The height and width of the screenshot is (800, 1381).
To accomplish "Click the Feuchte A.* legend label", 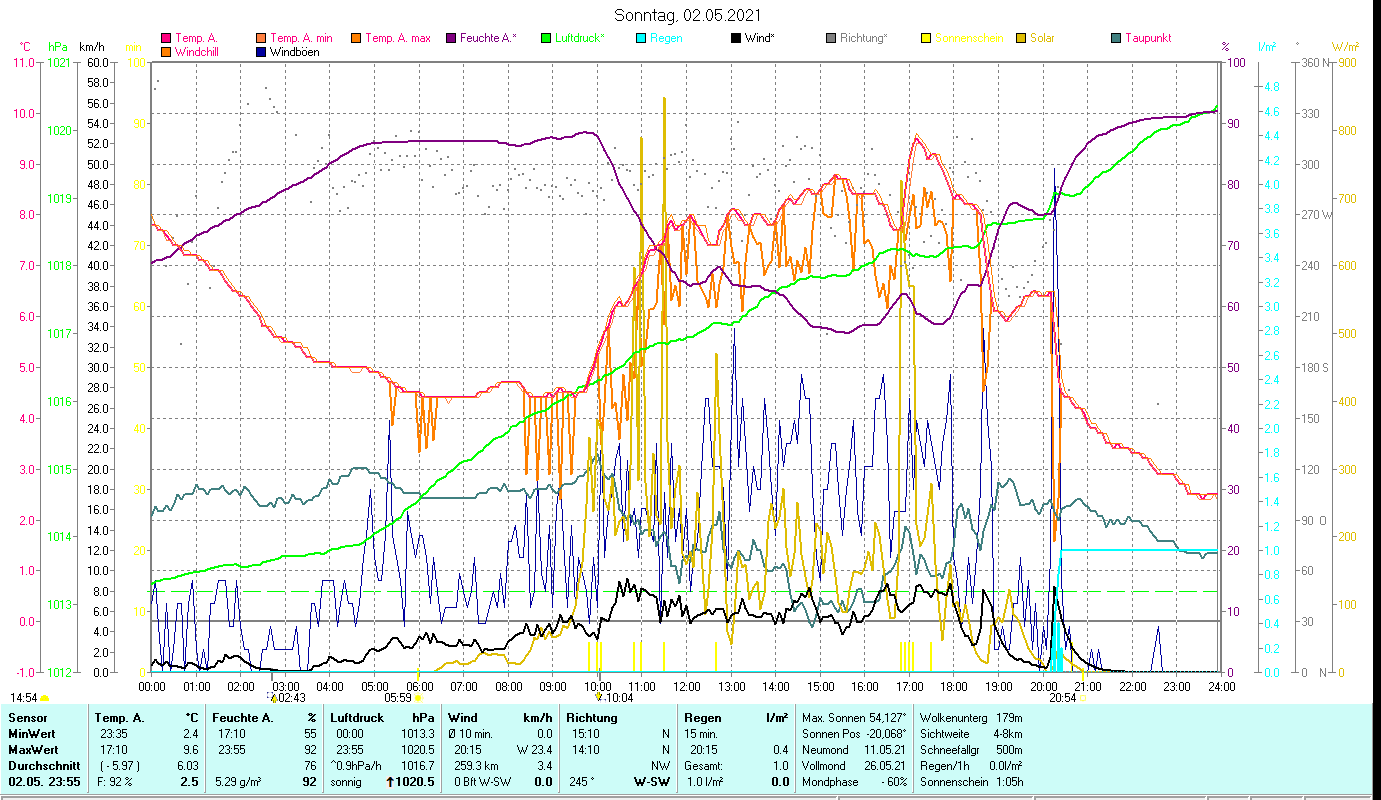I will click(x=488, y=38).
